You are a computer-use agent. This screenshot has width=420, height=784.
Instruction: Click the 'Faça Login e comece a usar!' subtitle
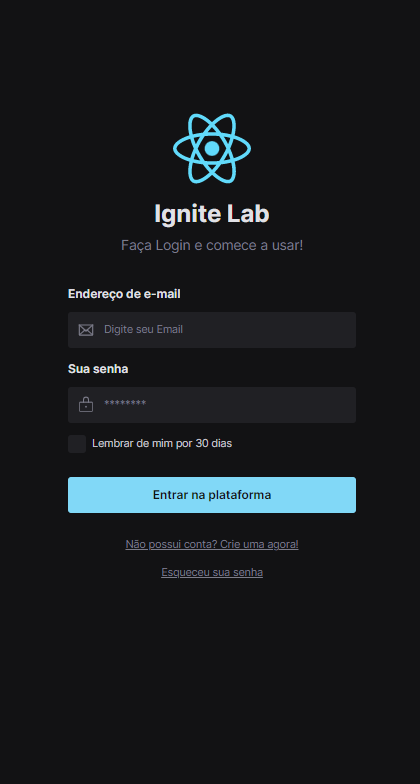tap(212, 246)
